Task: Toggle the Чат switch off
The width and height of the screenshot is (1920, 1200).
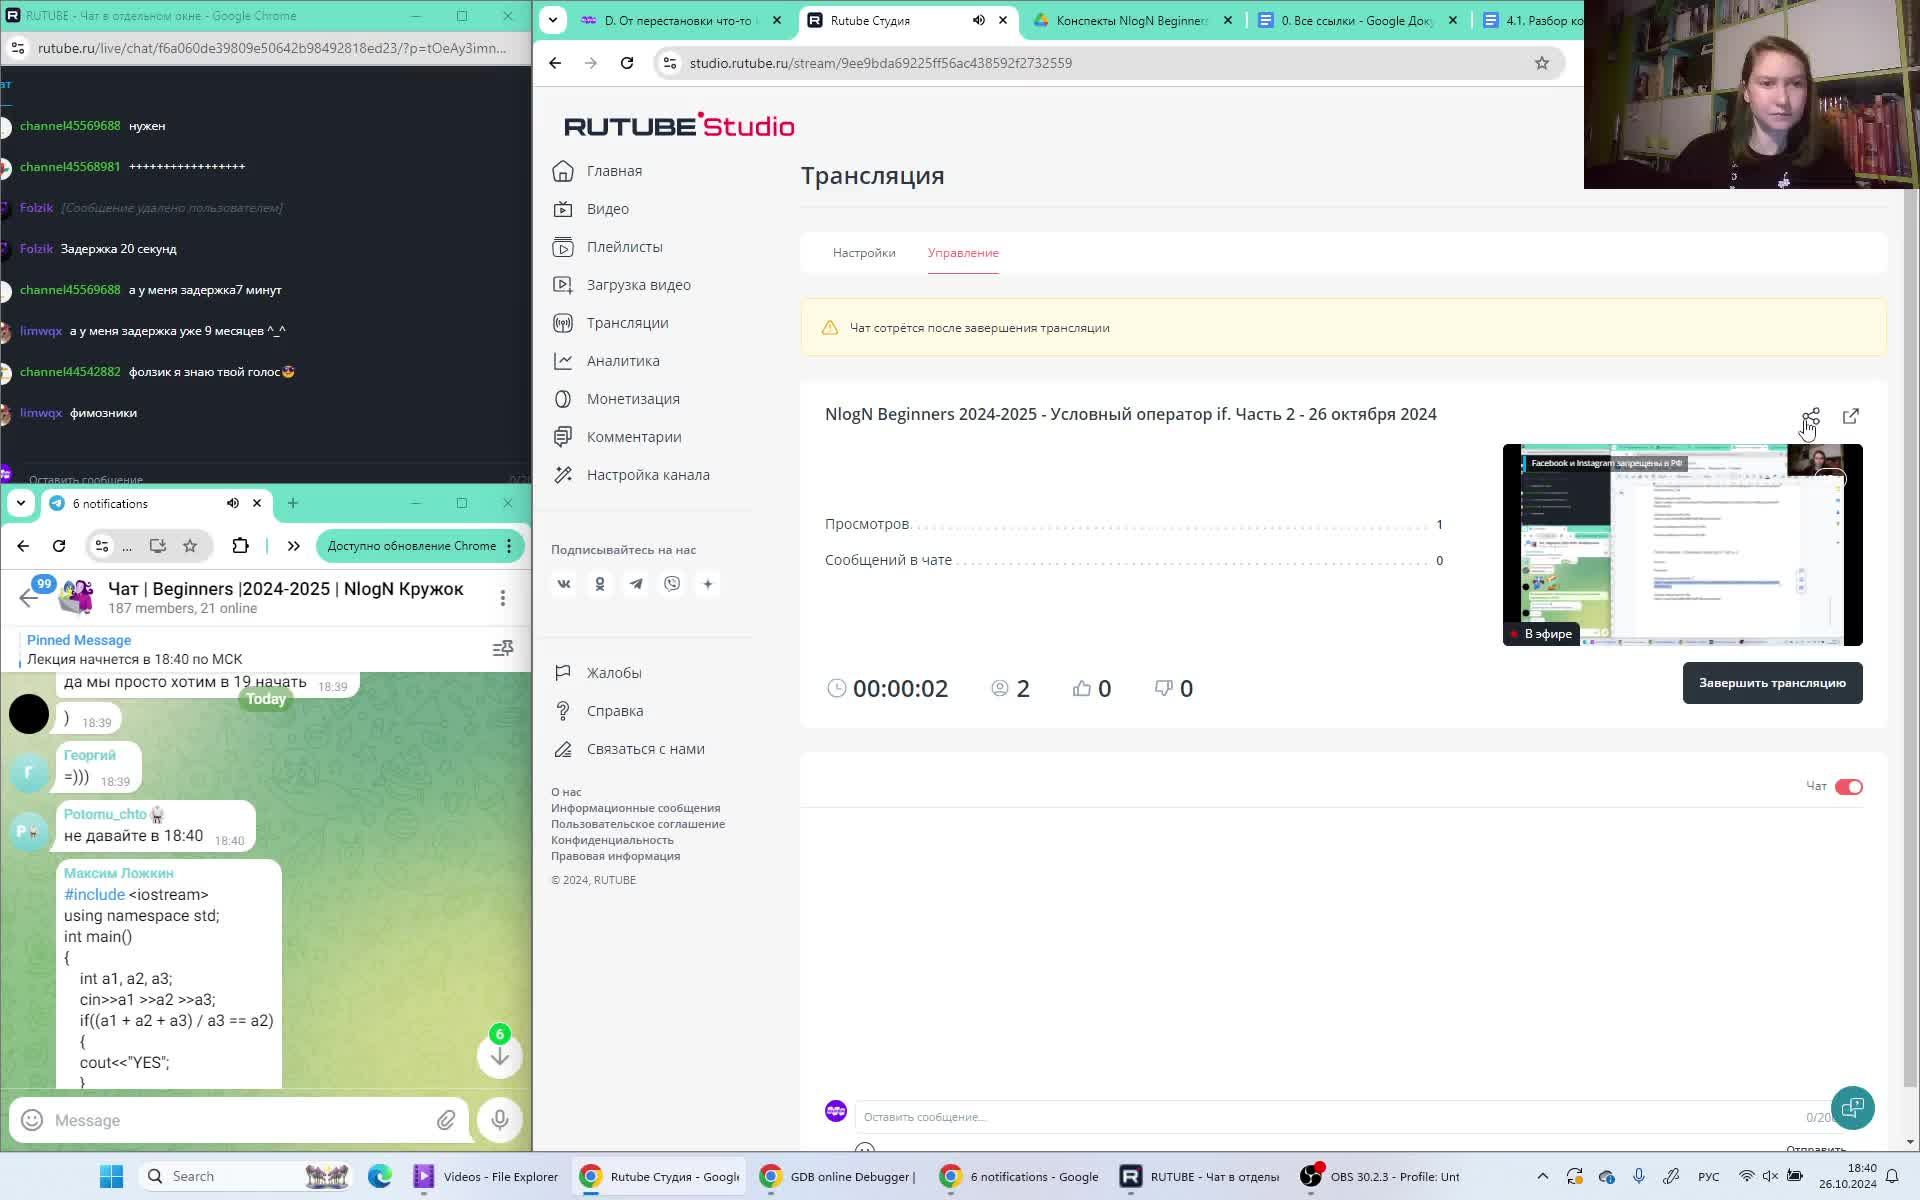Action: [1848, 787]
